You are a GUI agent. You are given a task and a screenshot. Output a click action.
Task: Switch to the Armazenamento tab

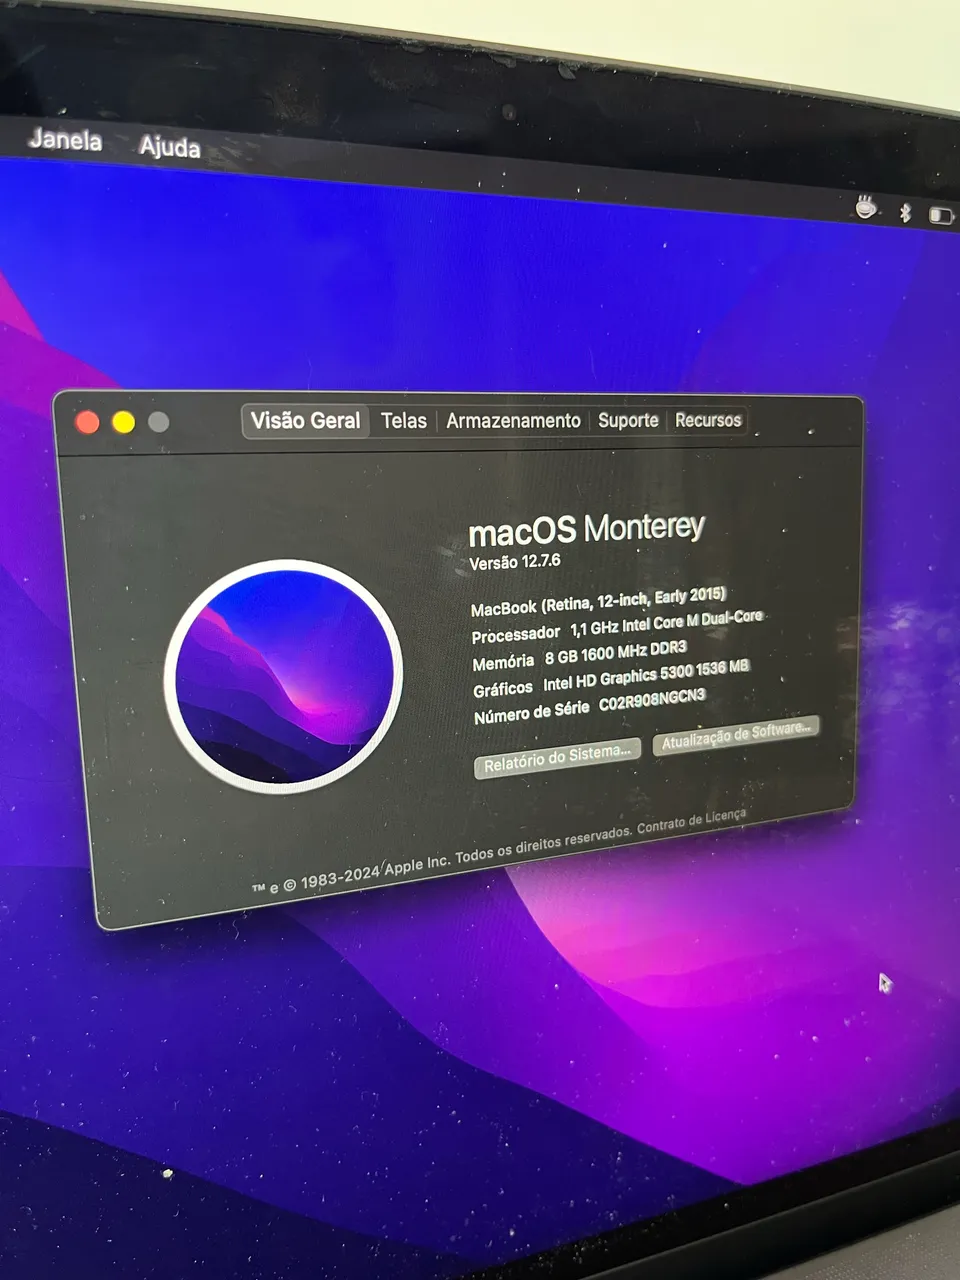tap(513, 421)
